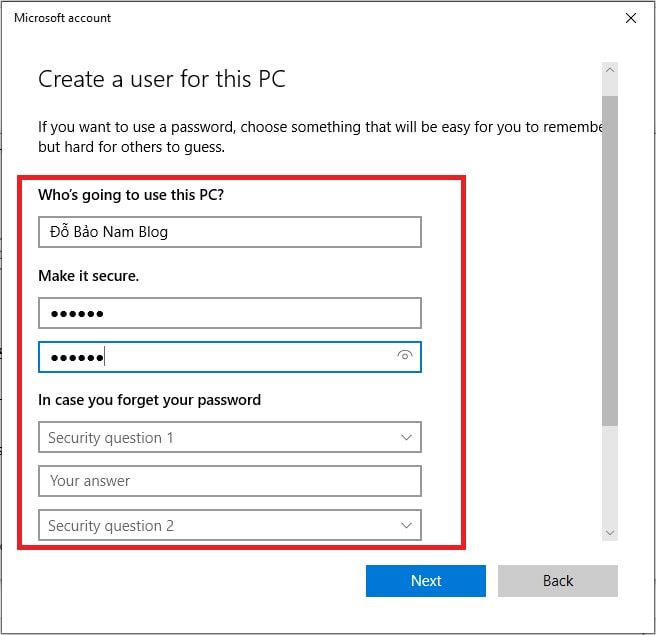Expand the Security question 2 dropdown
Screen dimensions: 656x635
click(230, 525)
